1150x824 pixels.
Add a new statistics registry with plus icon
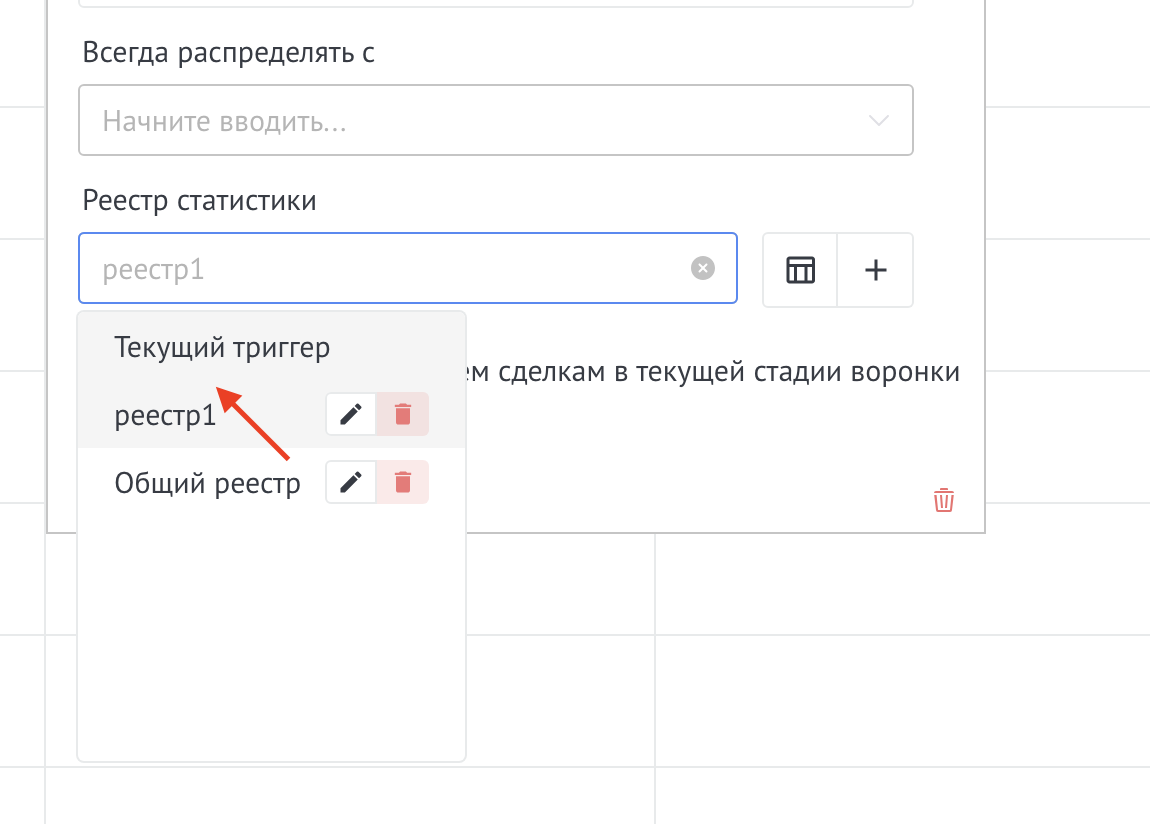click(875, 270)
